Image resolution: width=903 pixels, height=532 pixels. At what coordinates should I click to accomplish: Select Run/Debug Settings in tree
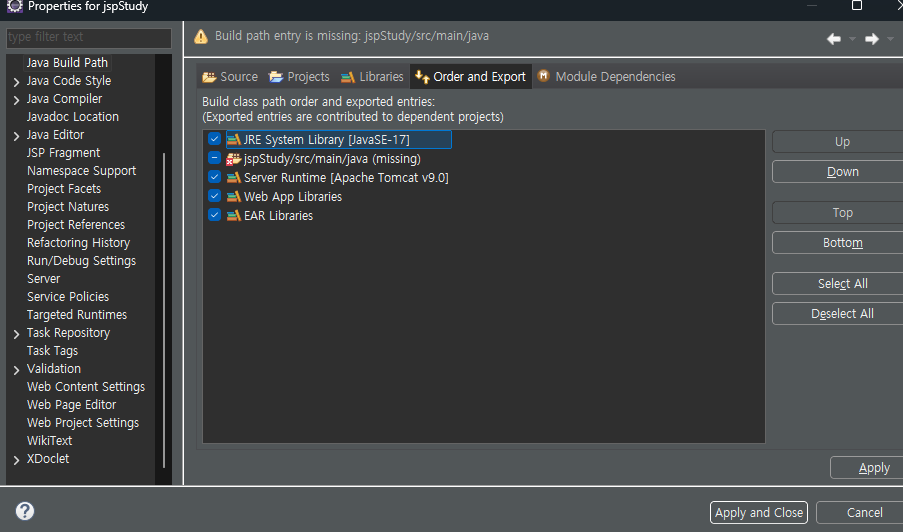pos(81,260)
